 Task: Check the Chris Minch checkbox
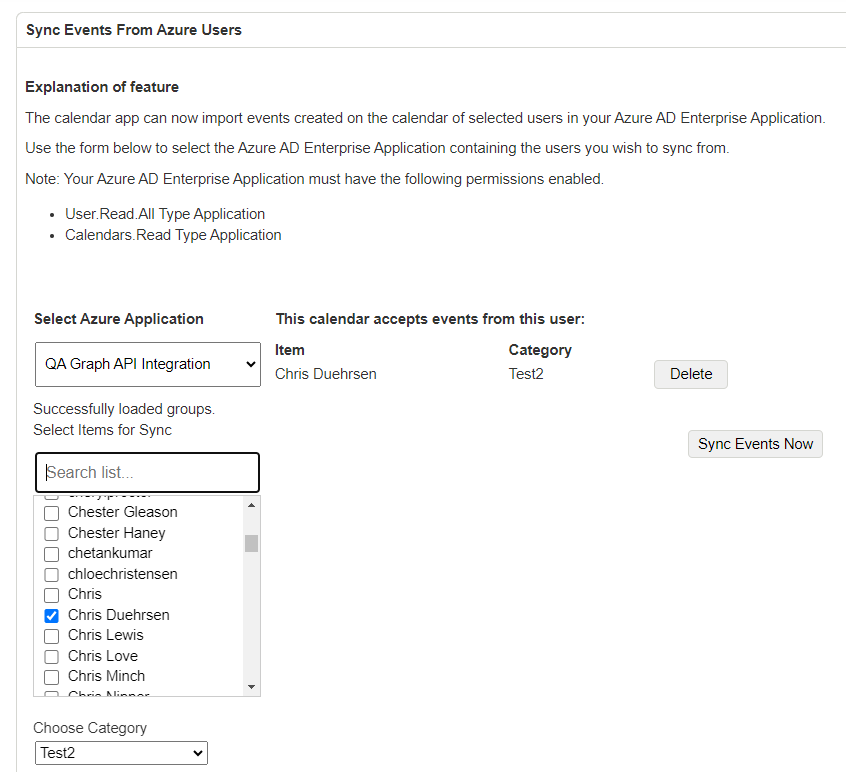coord(51,677)
